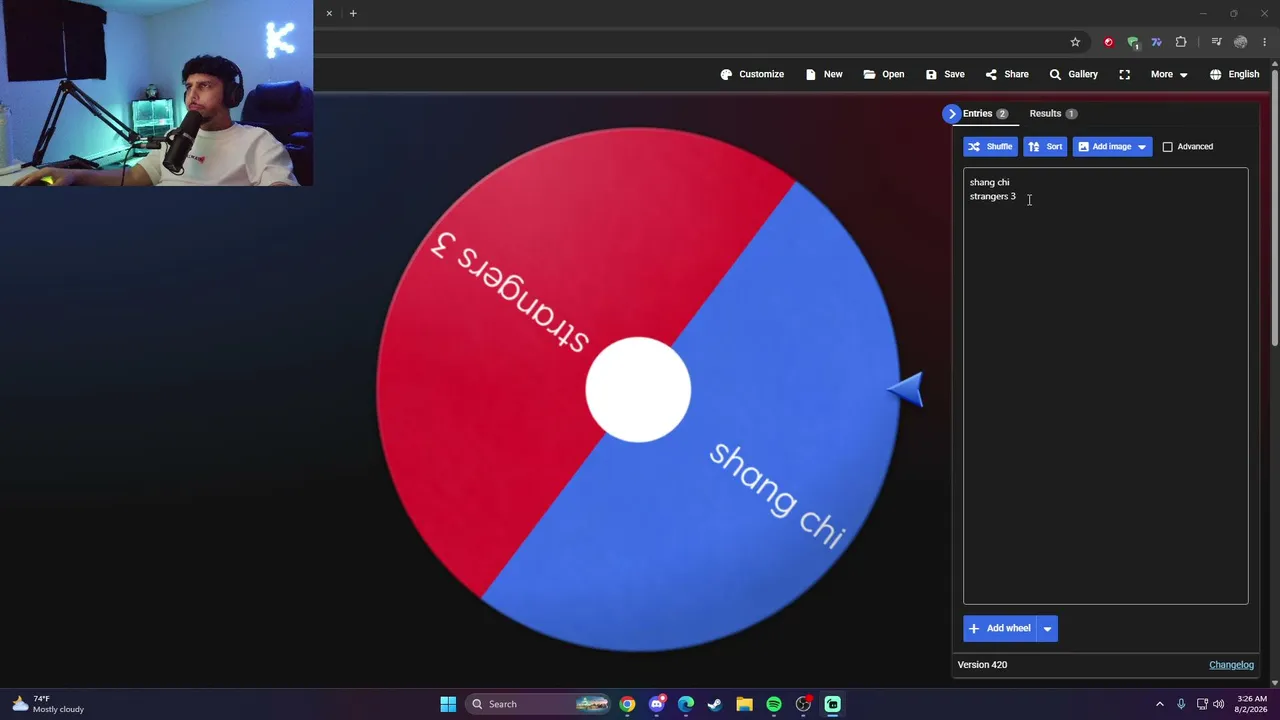Close the current browser tab

(329, 13)
